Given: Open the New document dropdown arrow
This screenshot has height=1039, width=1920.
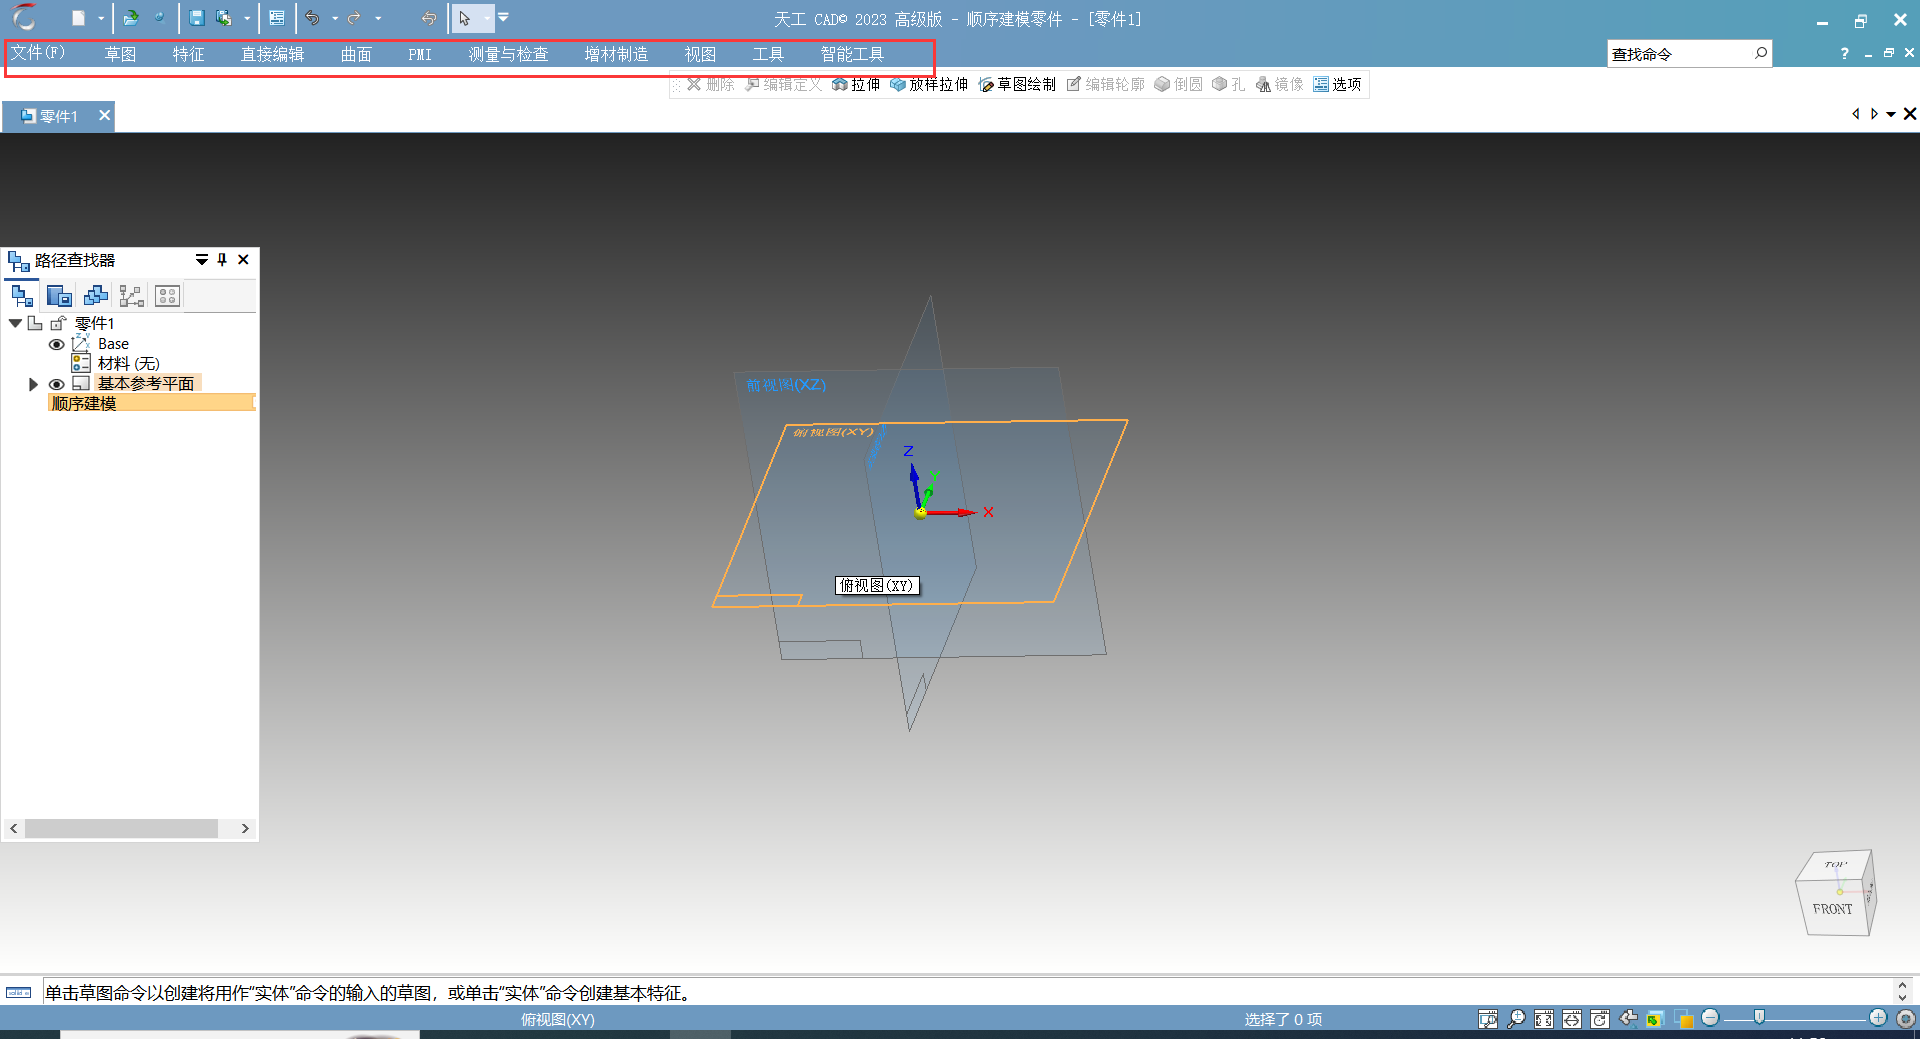Looking at the screenshot, I should click(101, 19).
